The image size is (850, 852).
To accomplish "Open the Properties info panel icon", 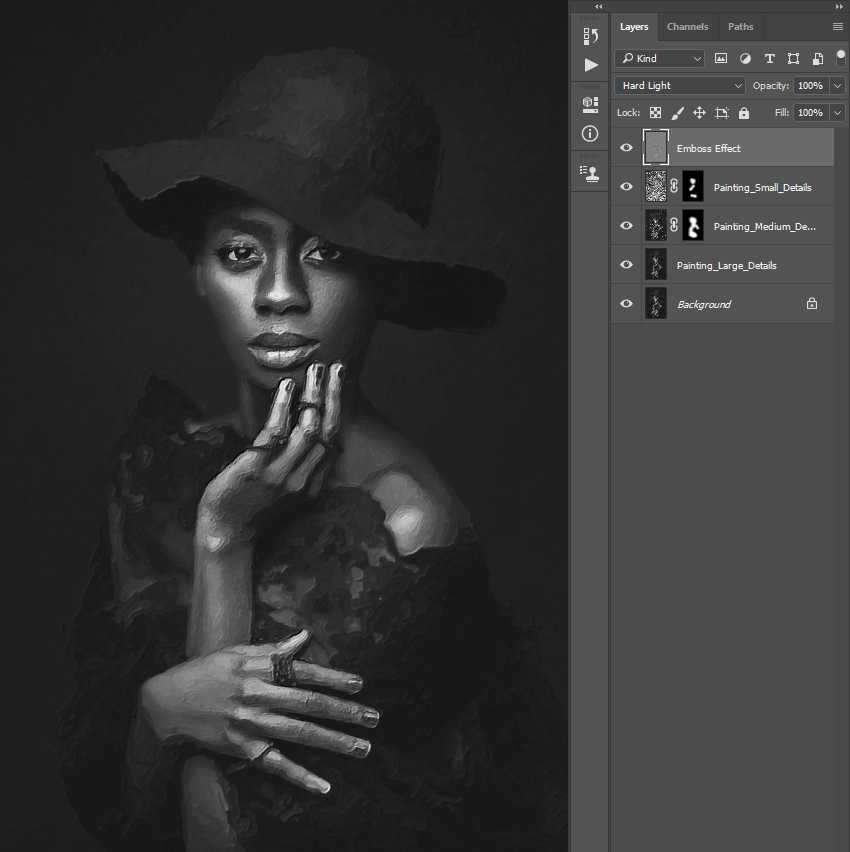I will click(590, 133).
